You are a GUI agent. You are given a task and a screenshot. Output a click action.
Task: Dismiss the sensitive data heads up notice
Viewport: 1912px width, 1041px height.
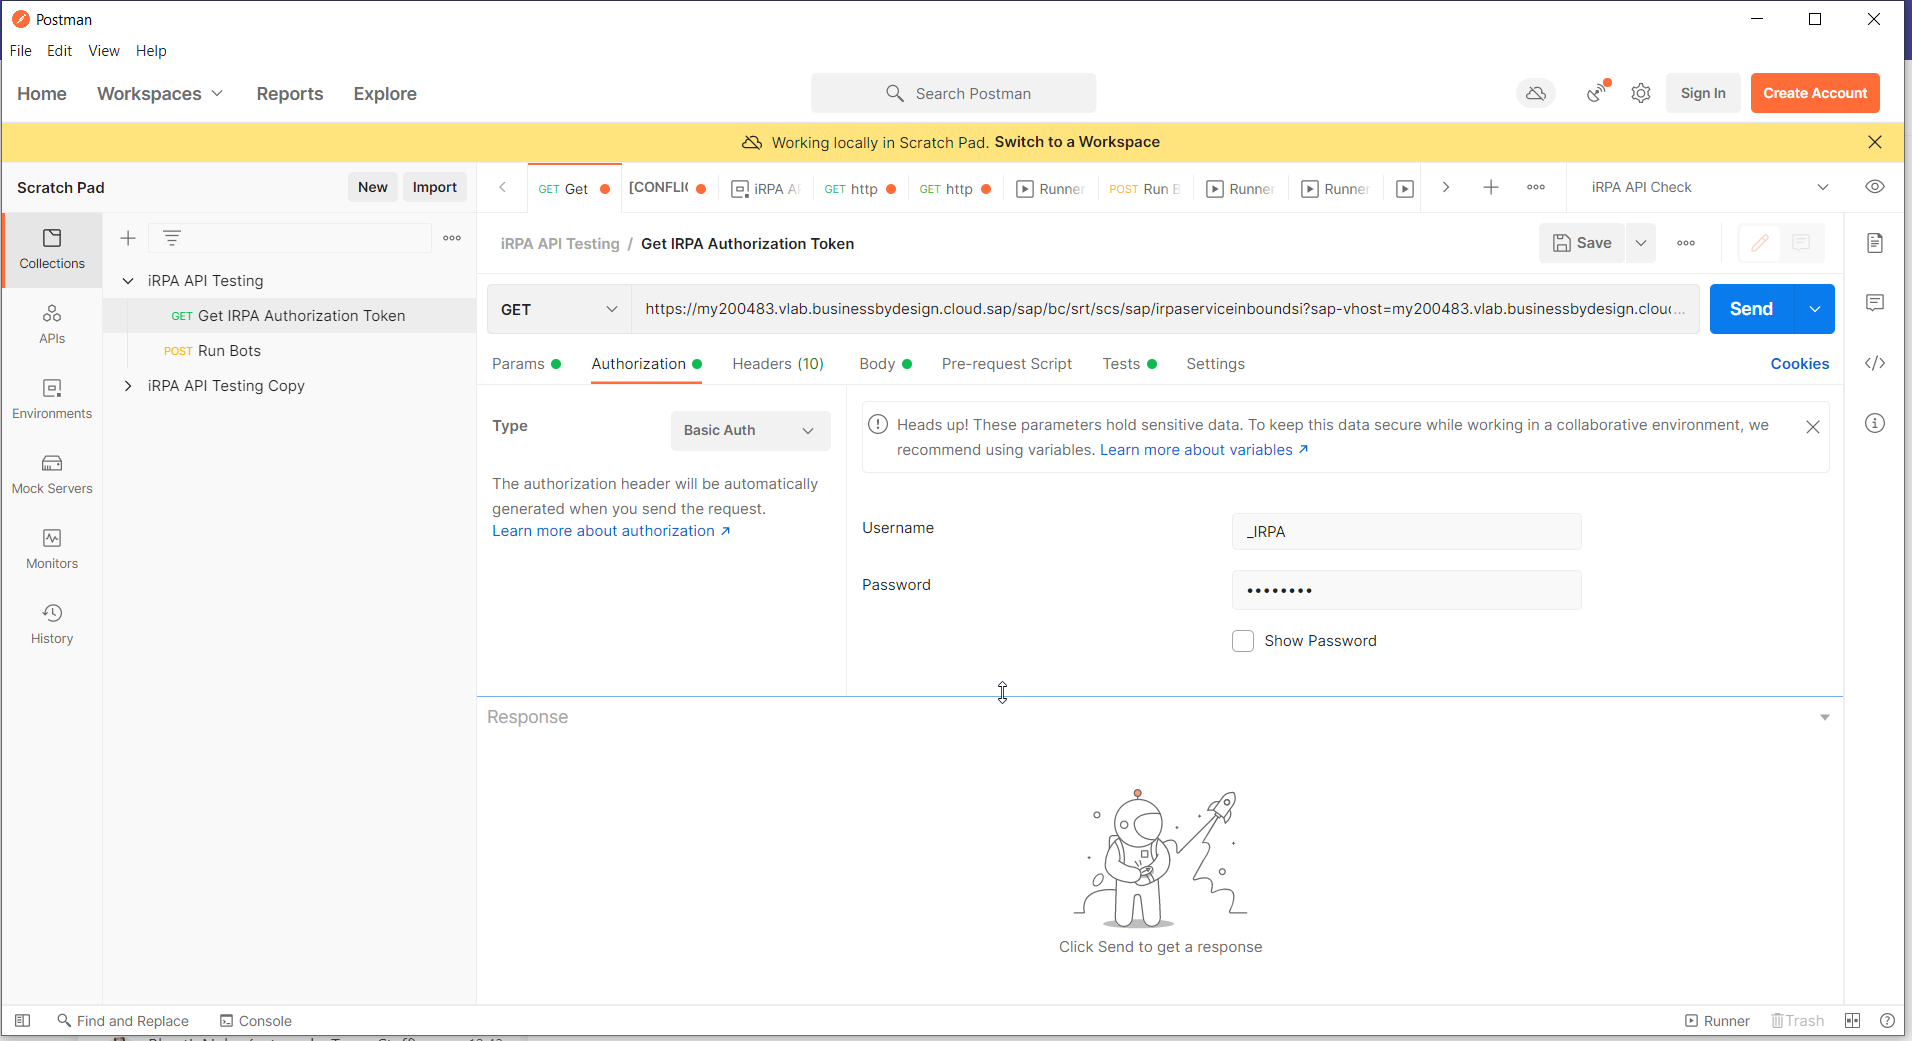pos(1812,427)
